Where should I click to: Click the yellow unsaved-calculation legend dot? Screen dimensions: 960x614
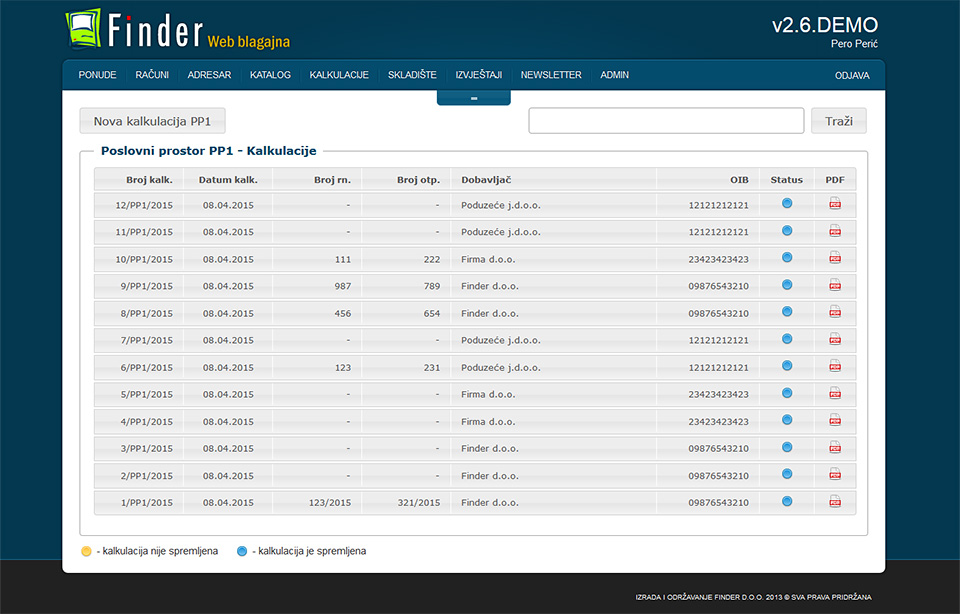click(x=86, y=551)
